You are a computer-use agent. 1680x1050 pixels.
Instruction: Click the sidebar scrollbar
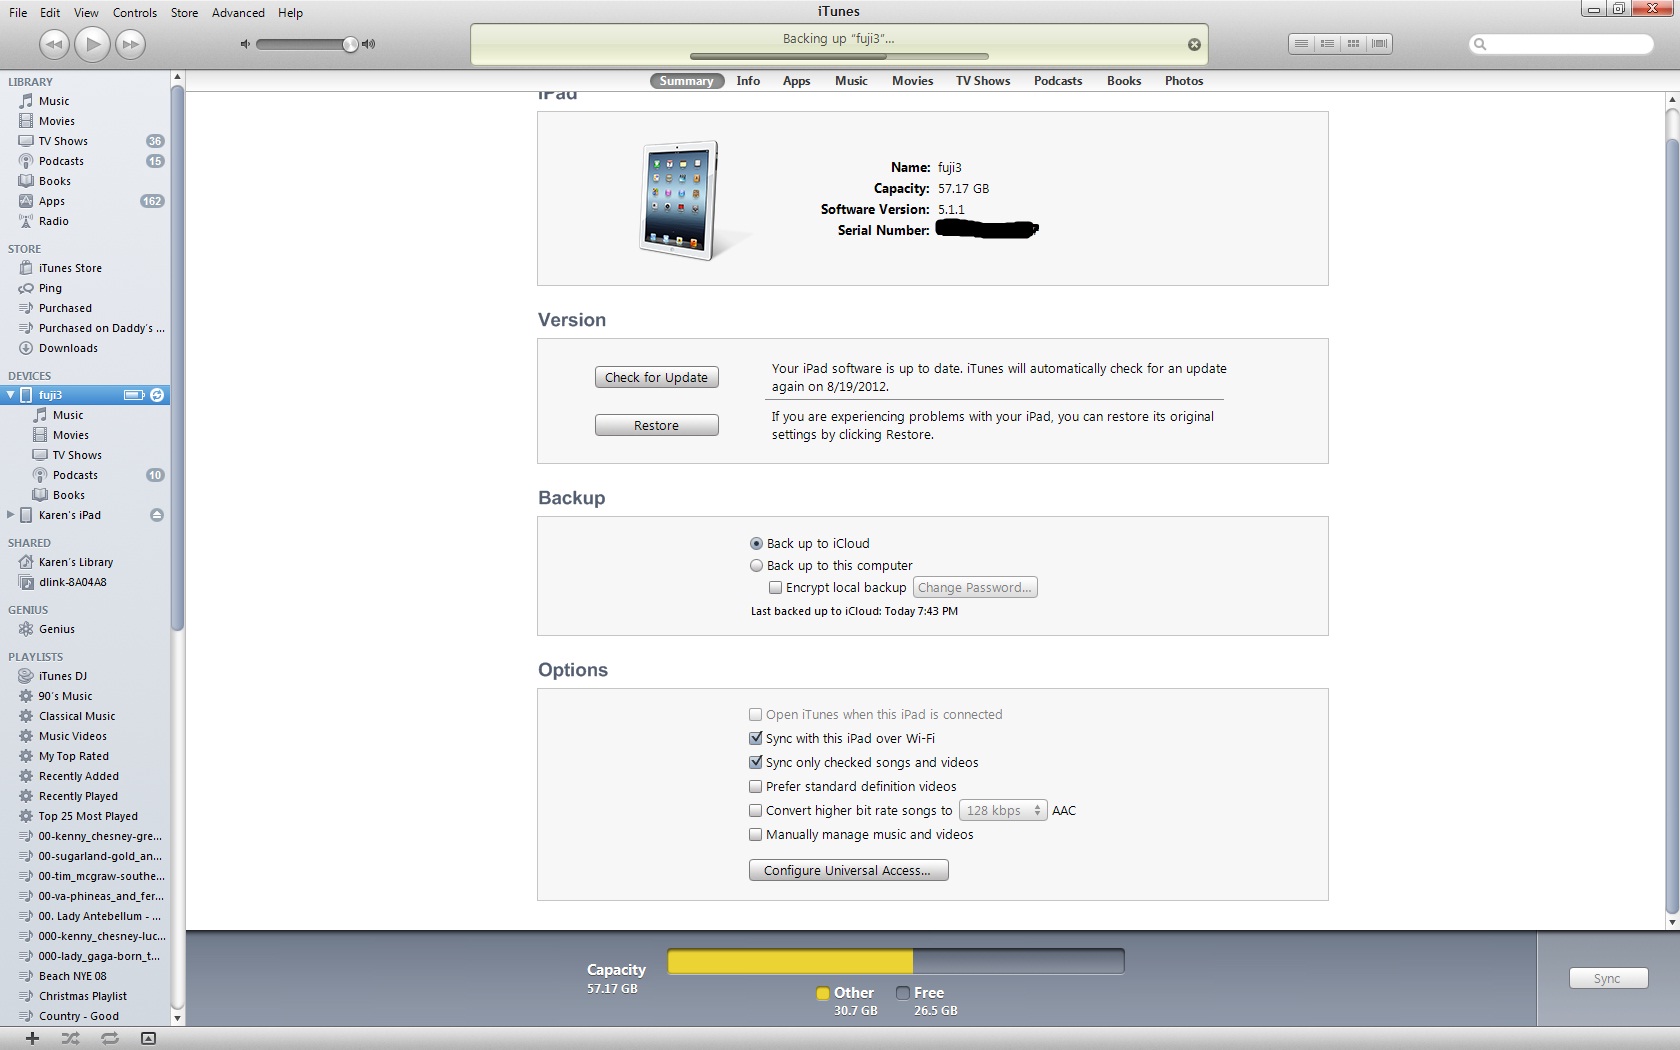click(x=177, y=360)
